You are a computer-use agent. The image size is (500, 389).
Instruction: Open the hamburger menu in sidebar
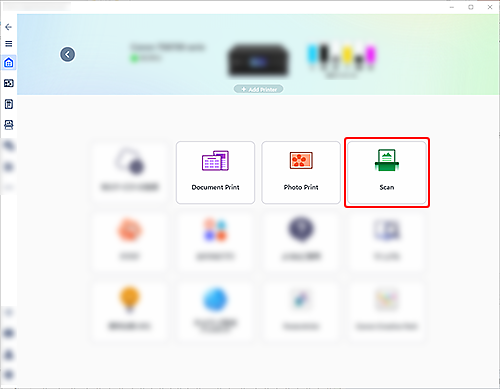9,44
